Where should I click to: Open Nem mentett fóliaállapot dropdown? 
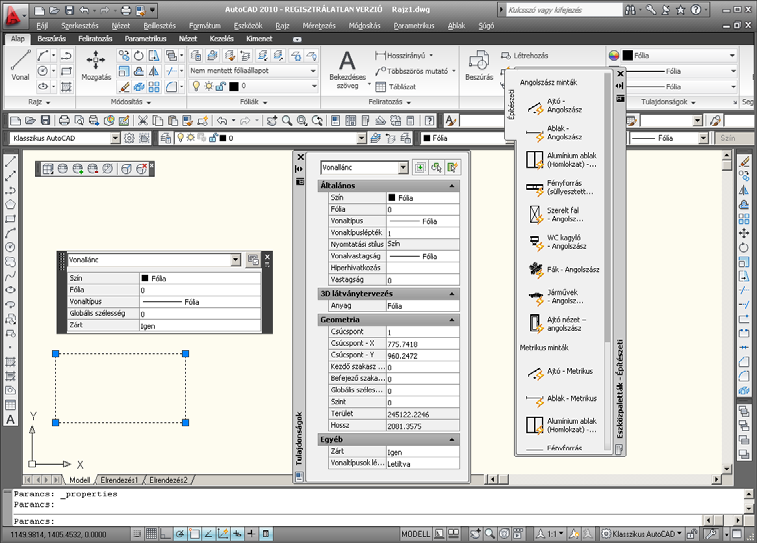click(313, 71)
